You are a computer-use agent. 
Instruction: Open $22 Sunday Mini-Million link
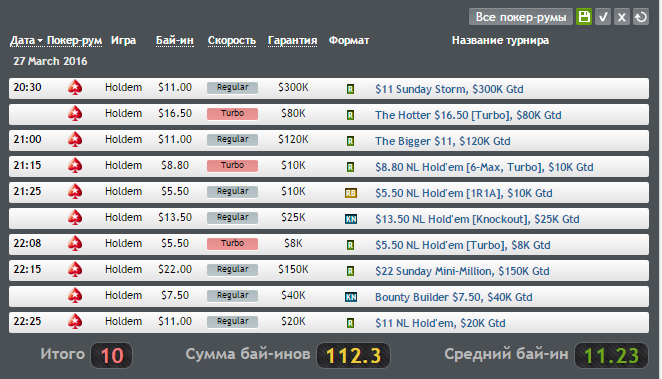tap(462, 271)
